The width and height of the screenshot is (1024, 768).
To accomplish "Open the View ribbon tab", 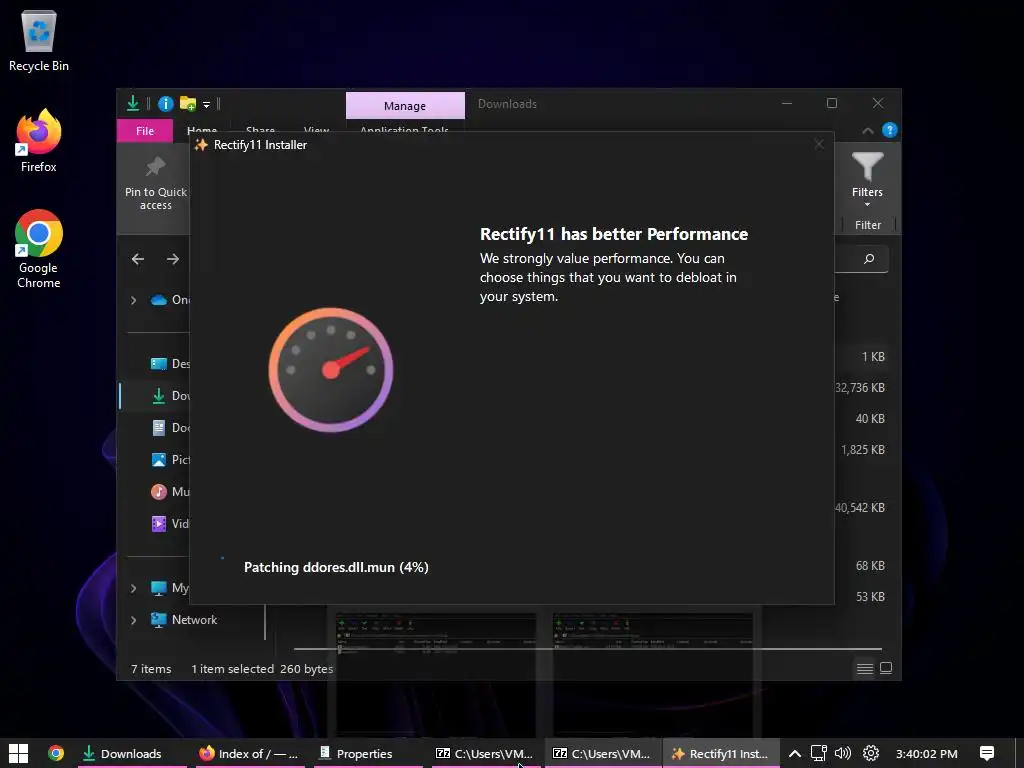I will (x=316, y=130).
